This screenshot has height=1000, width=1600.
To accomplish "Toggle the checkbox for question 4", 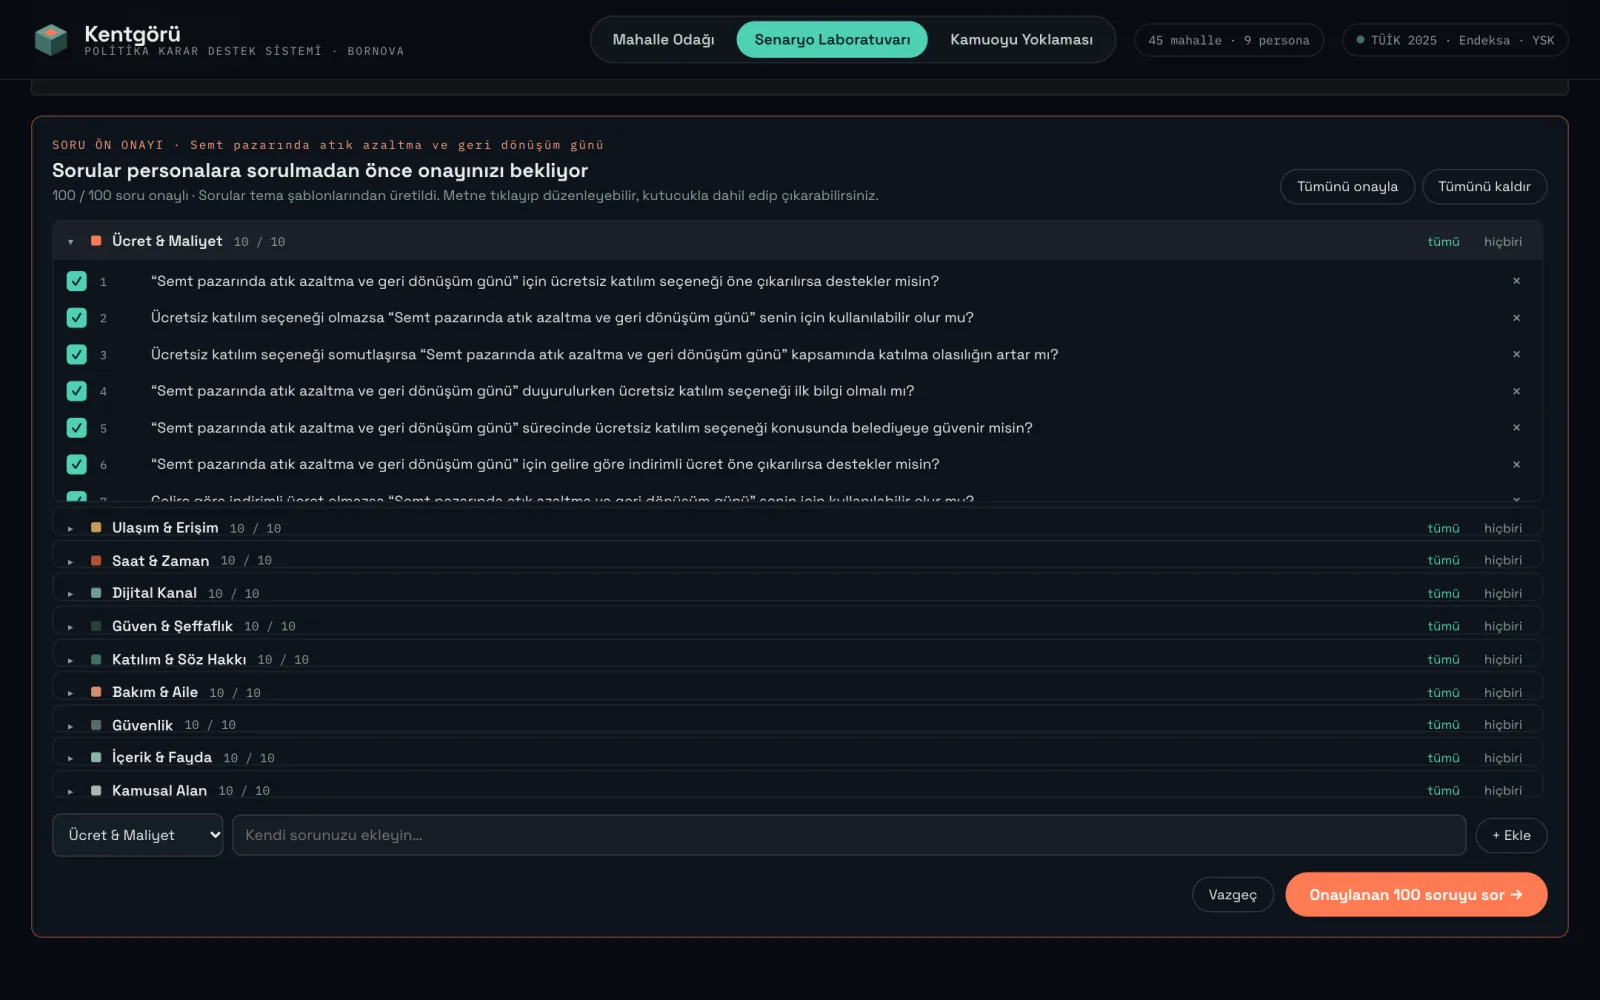I will coord(77,391).
